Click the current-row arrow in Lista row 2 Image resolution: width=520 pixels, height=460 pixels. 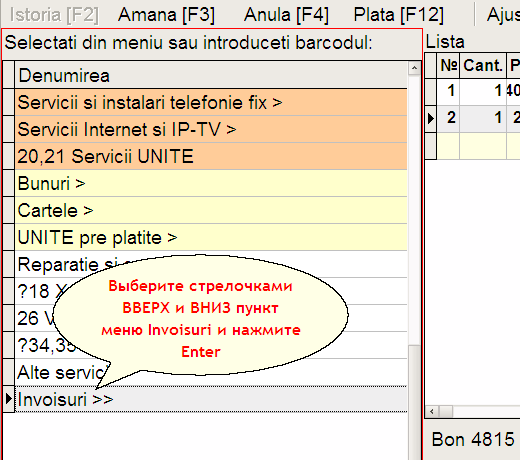tap(431, 119)
